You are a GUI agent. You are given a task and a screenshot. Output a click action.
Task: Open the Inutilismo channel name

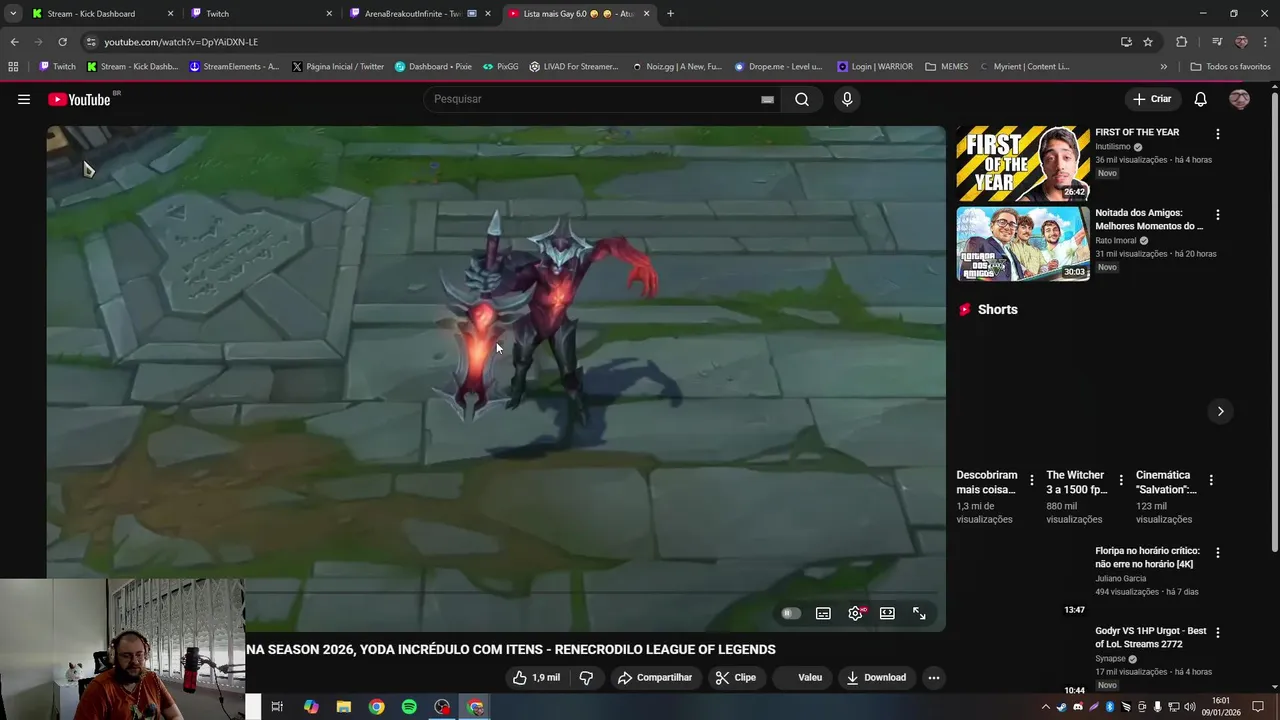tap(1112, 147)
